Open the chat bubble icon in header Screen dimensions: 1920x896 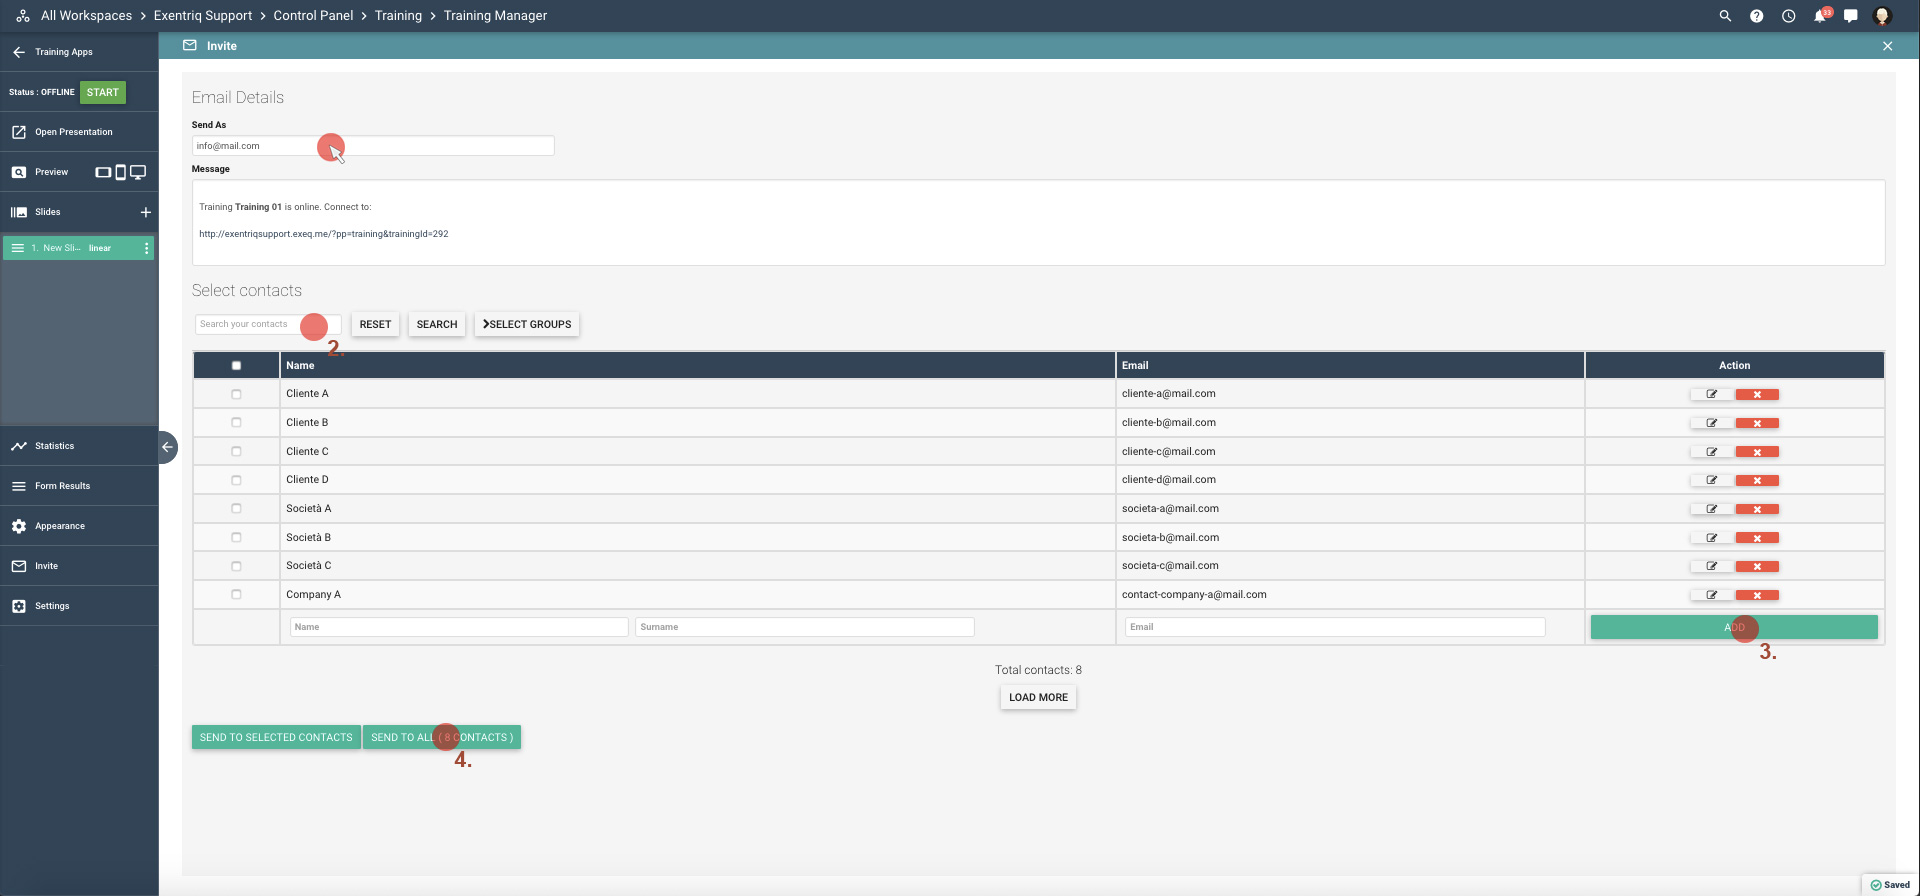pyautogui.click(x=1851, y=16)
